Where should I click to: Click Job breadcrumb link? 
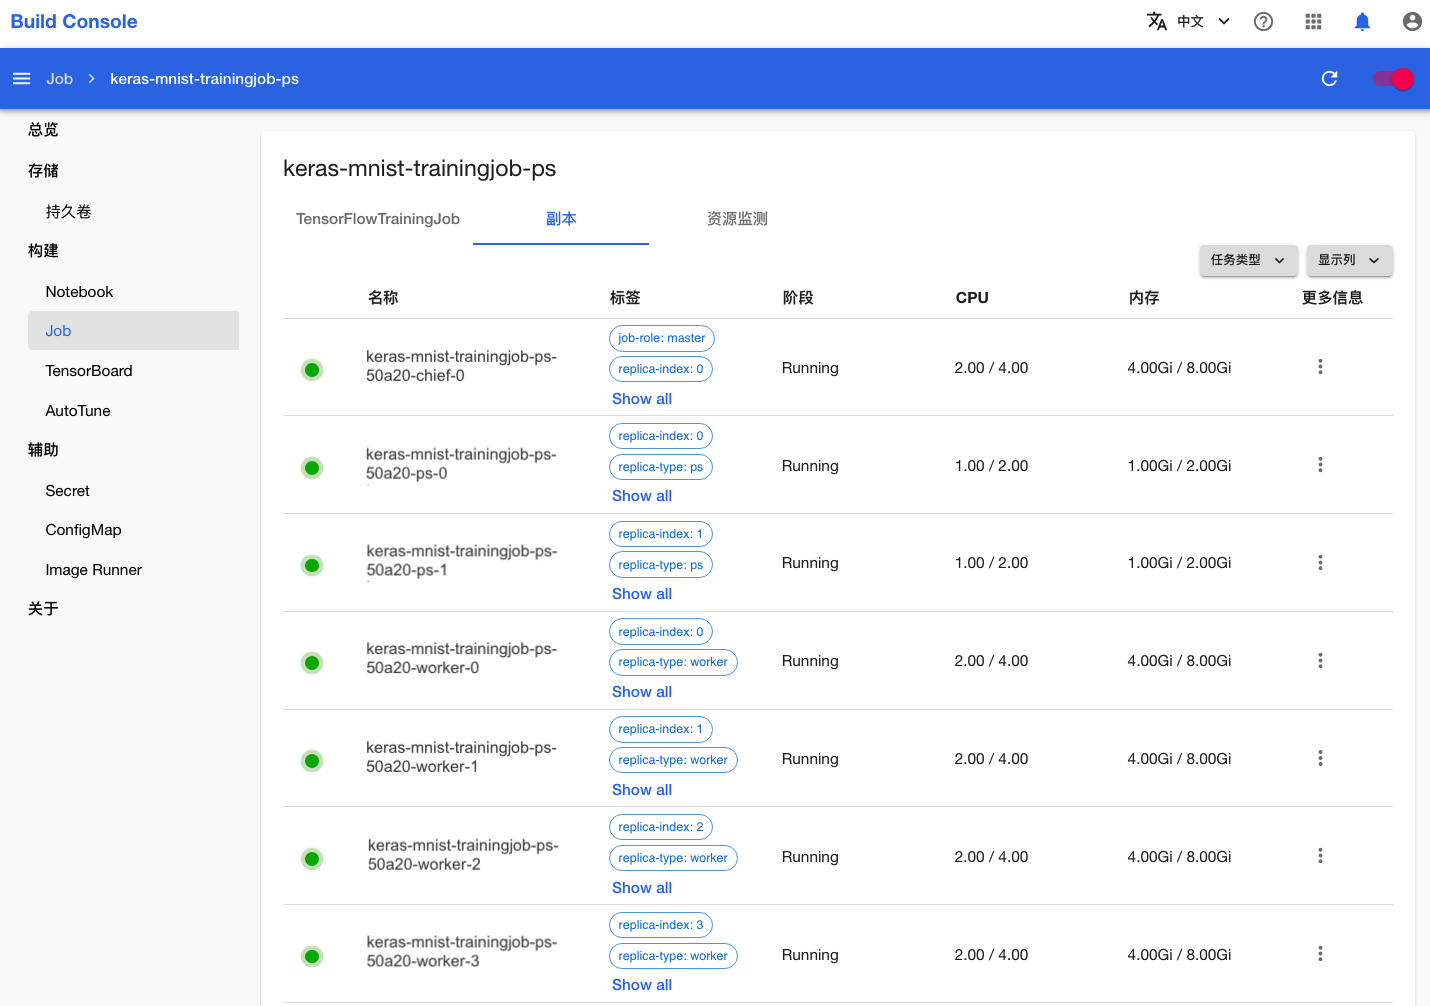tap(59, 79)
